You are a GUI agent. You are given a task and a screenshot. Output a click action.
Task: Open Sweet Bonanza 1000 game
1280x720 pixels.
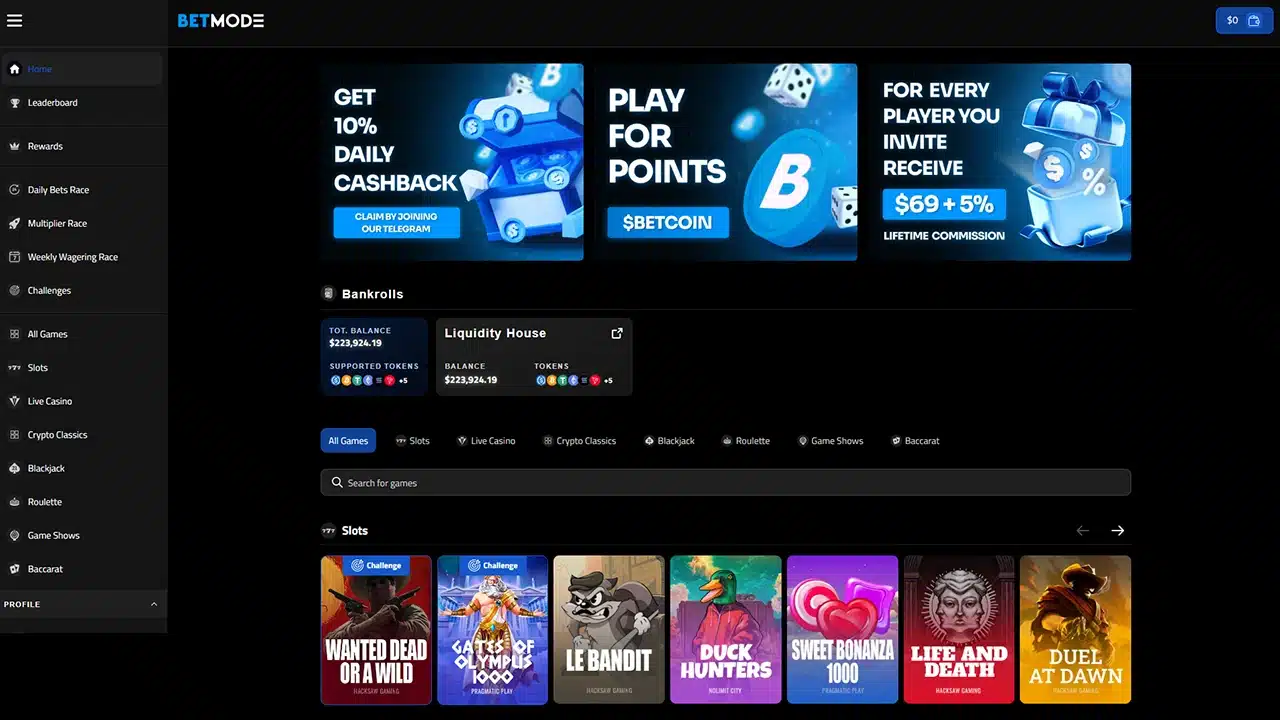click(x=843, y=630)
